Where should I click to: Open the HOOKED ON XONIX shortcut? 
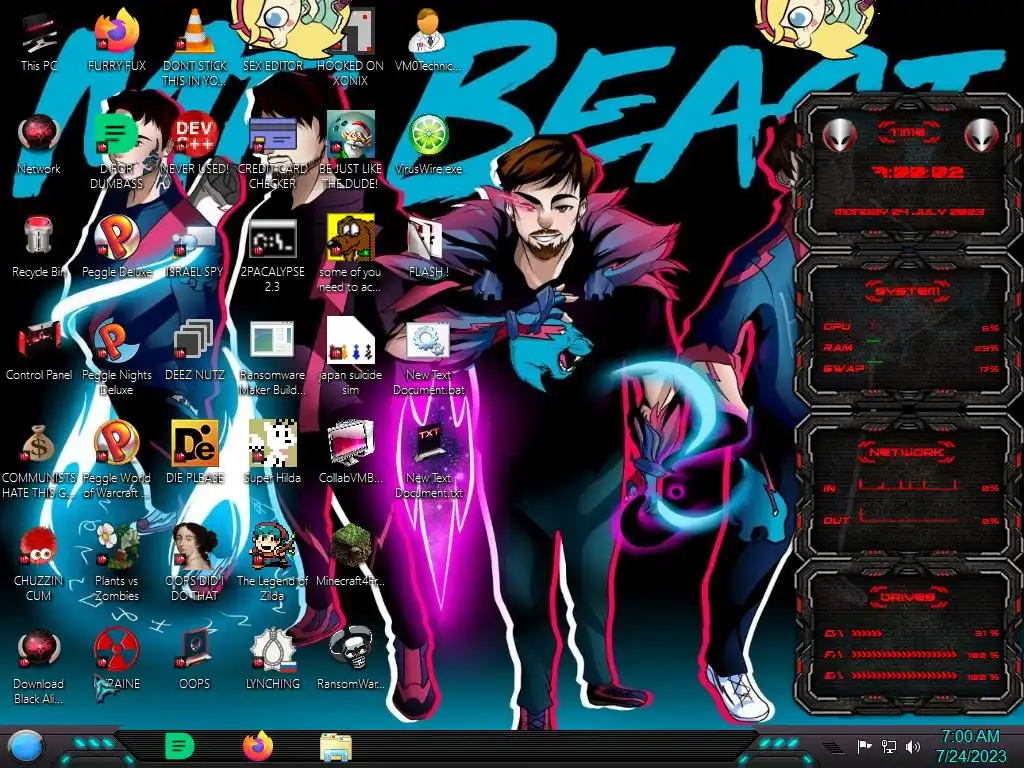(350, 46)
